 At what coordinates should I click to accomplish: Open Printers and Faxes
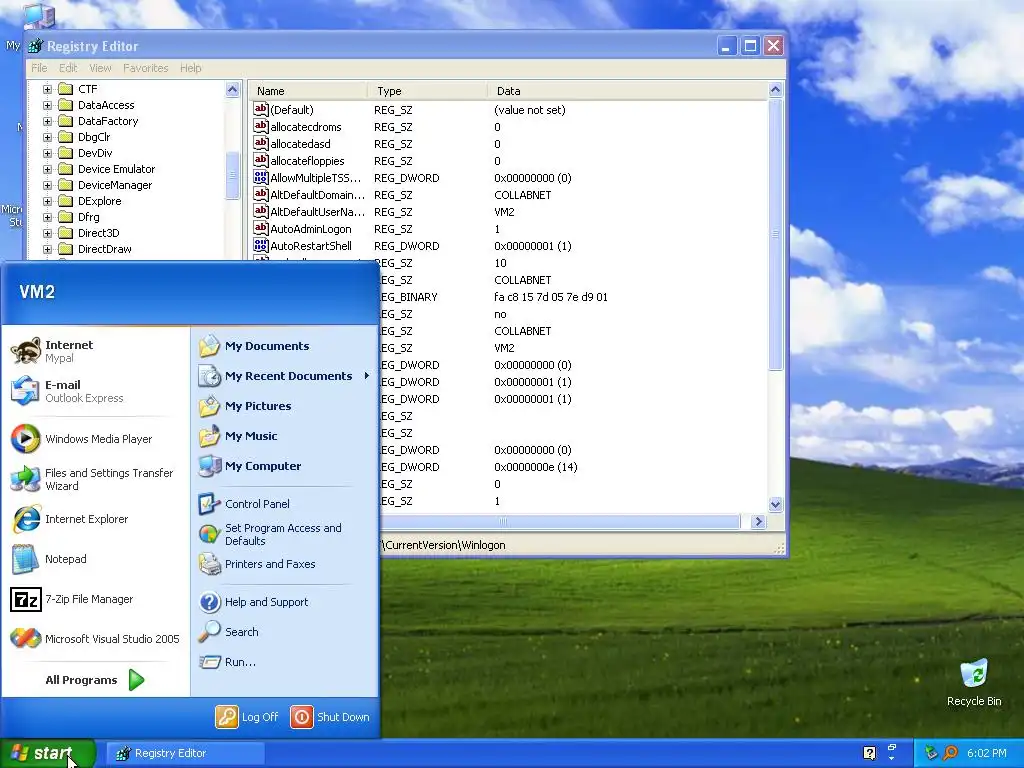pos(257,564)
